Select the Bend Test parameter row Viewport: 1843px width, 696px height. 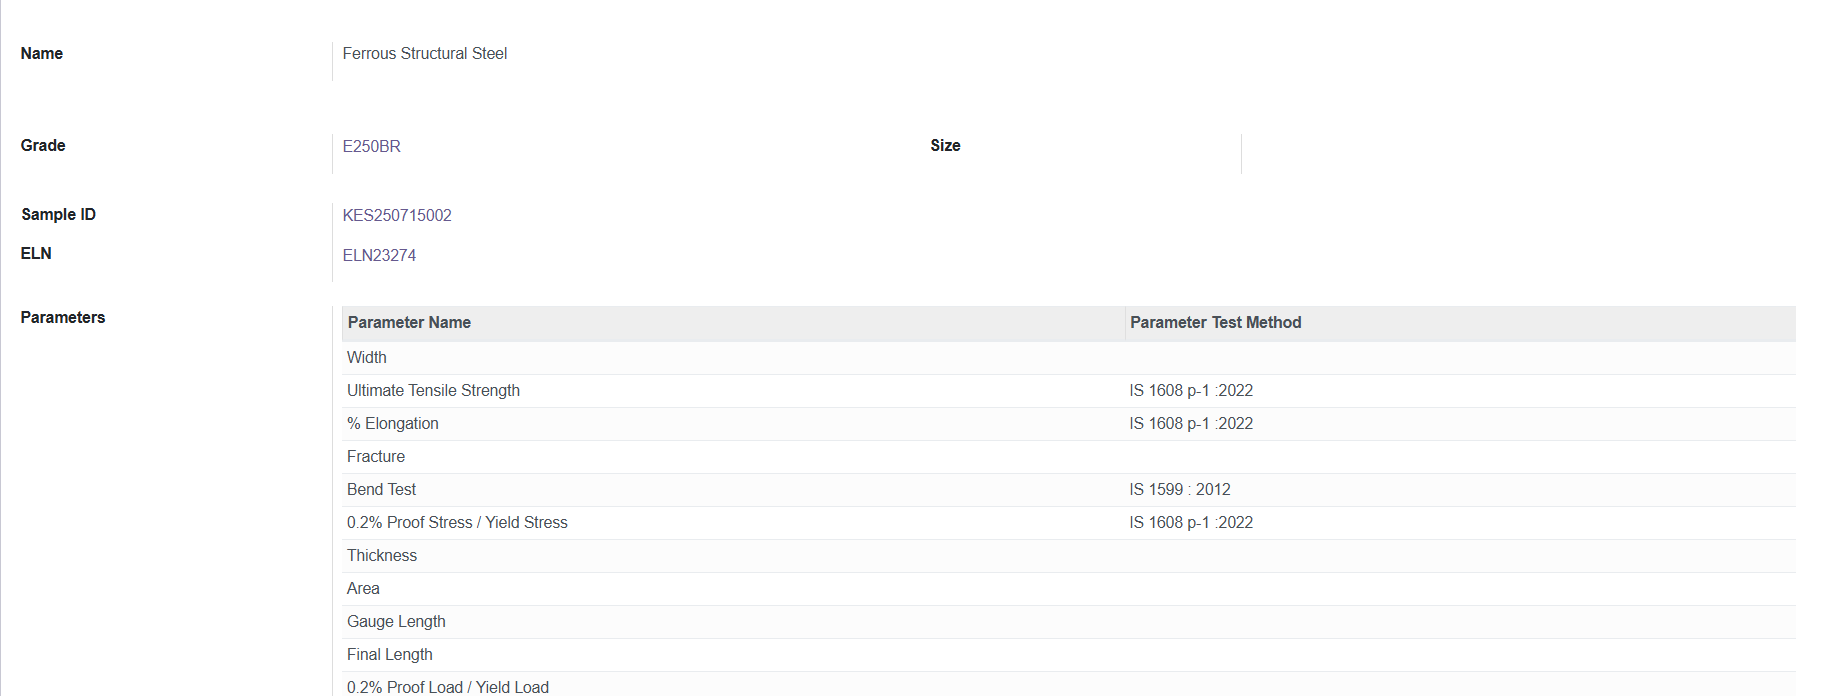tap(381, 490)
